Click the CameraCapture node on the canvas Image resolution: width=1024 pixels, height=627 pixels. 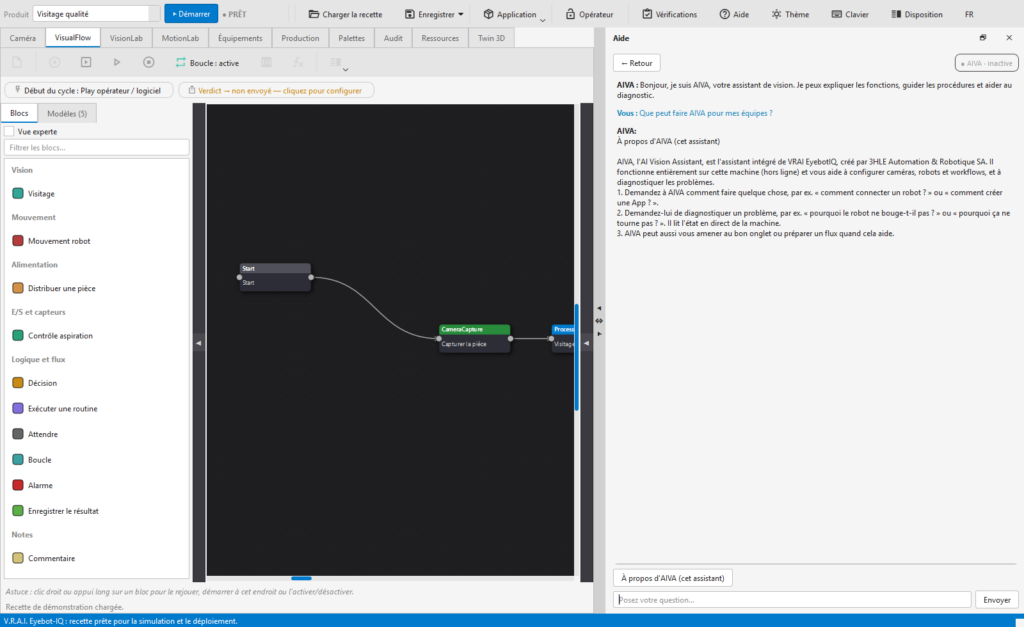tap(475, 338)
